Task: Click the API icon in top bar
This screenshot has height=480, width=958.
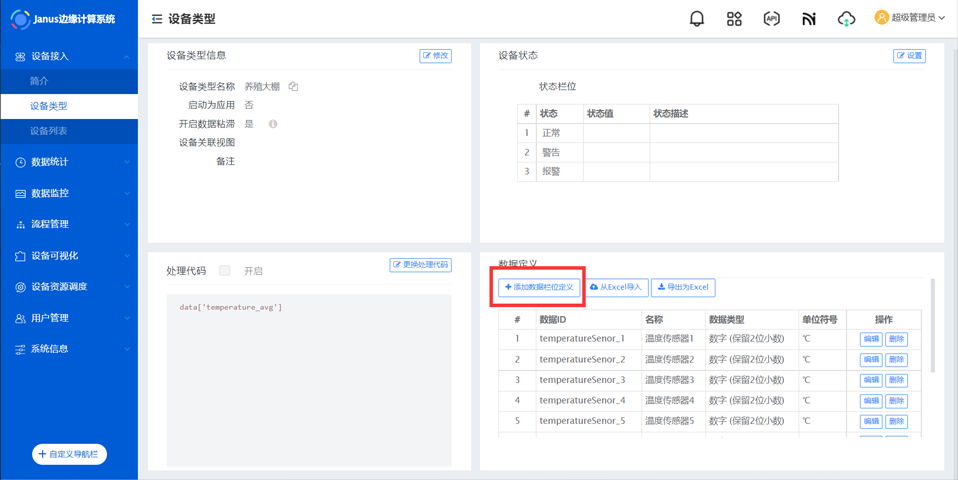Action: [771, 18]
